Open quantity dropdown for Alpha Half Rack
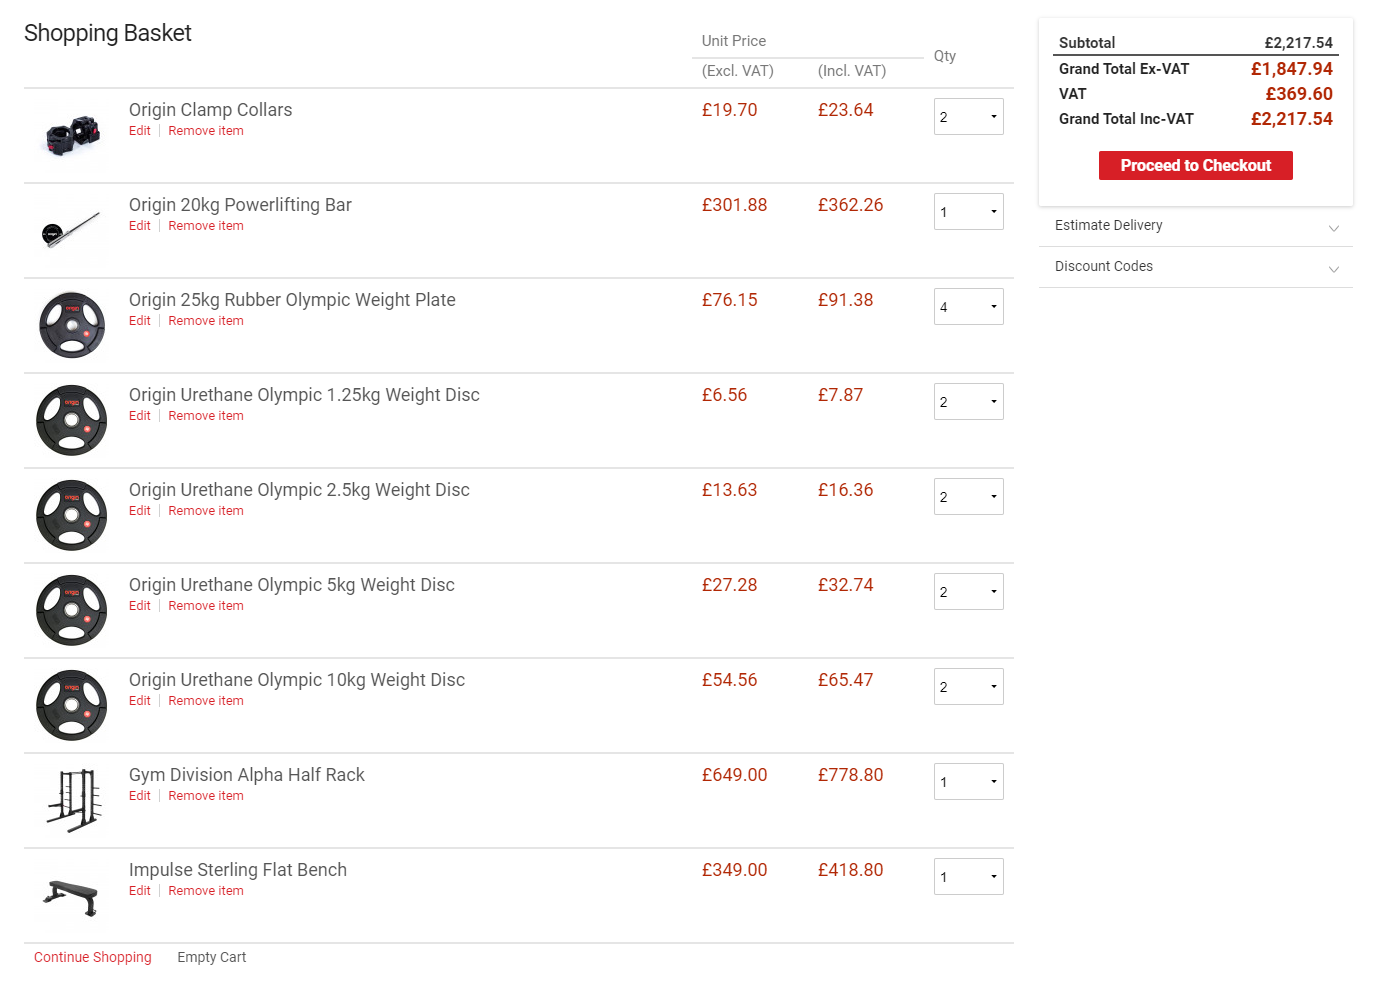1385x983 pixels. tap(968, 782)
